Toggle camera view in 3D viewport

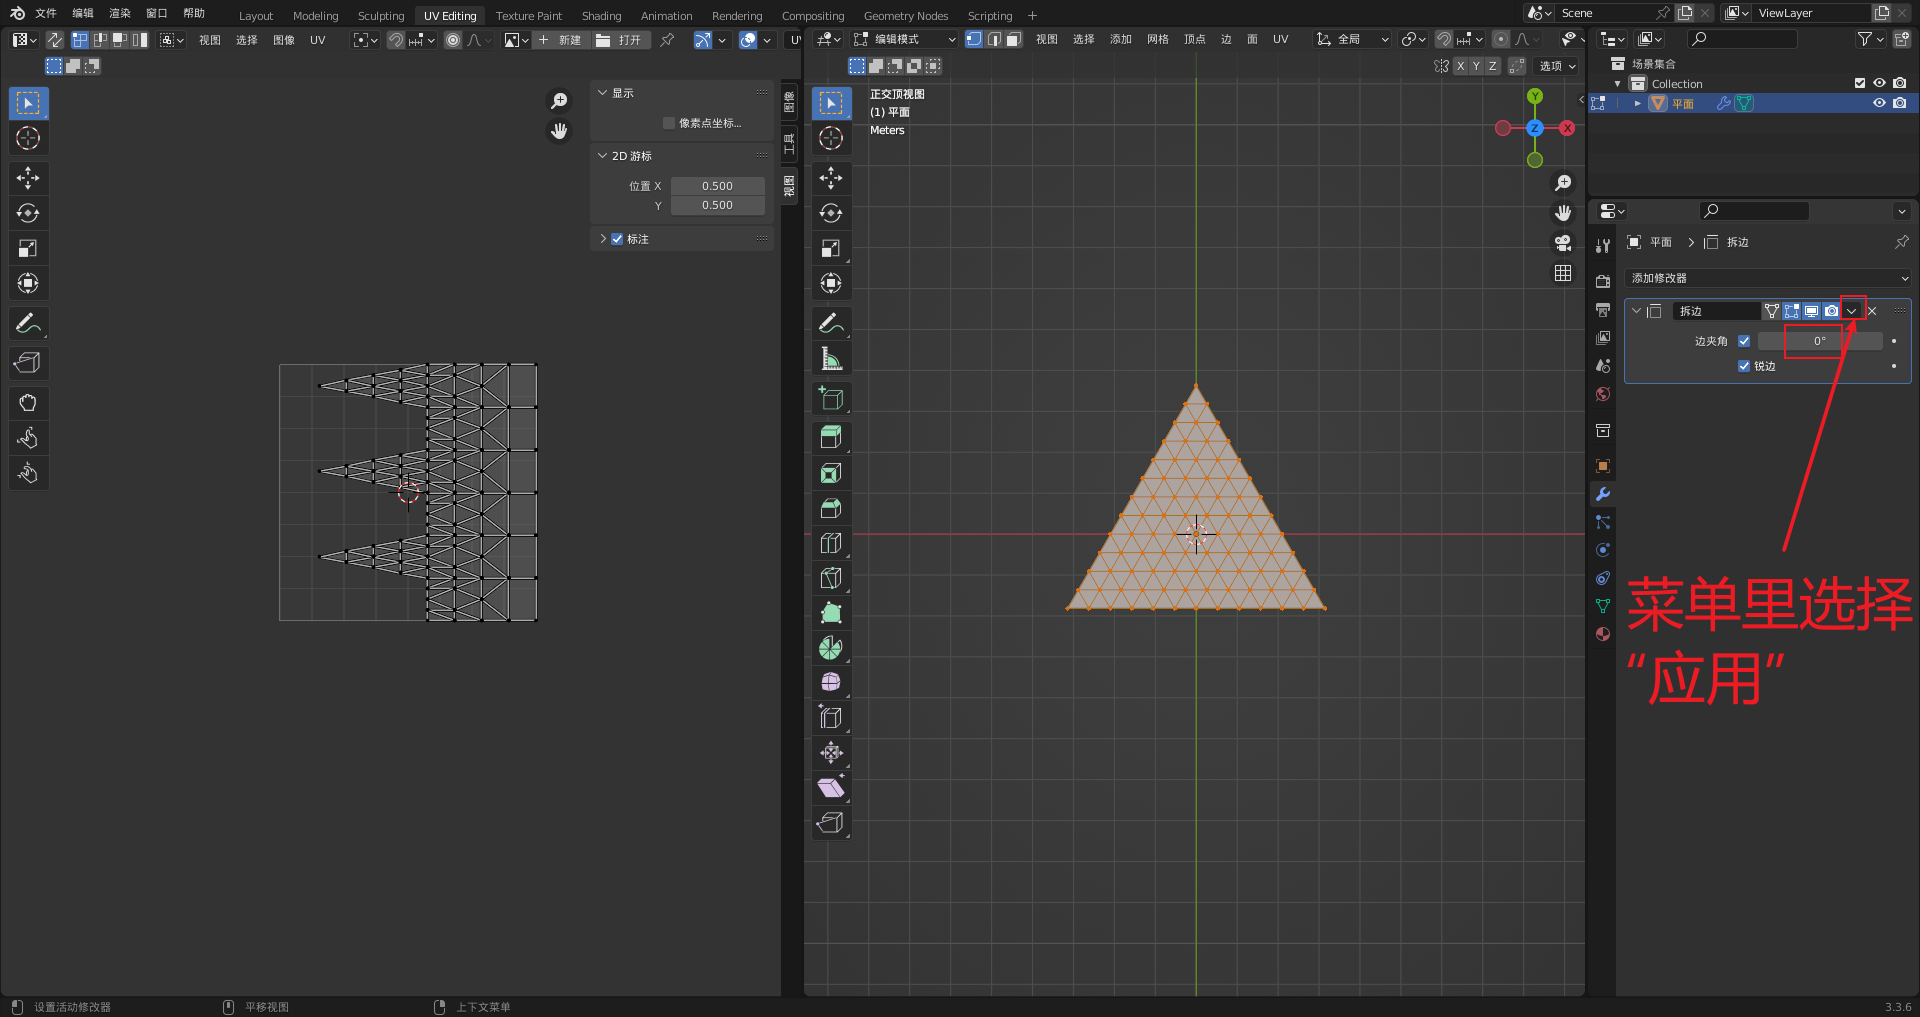1563,243
